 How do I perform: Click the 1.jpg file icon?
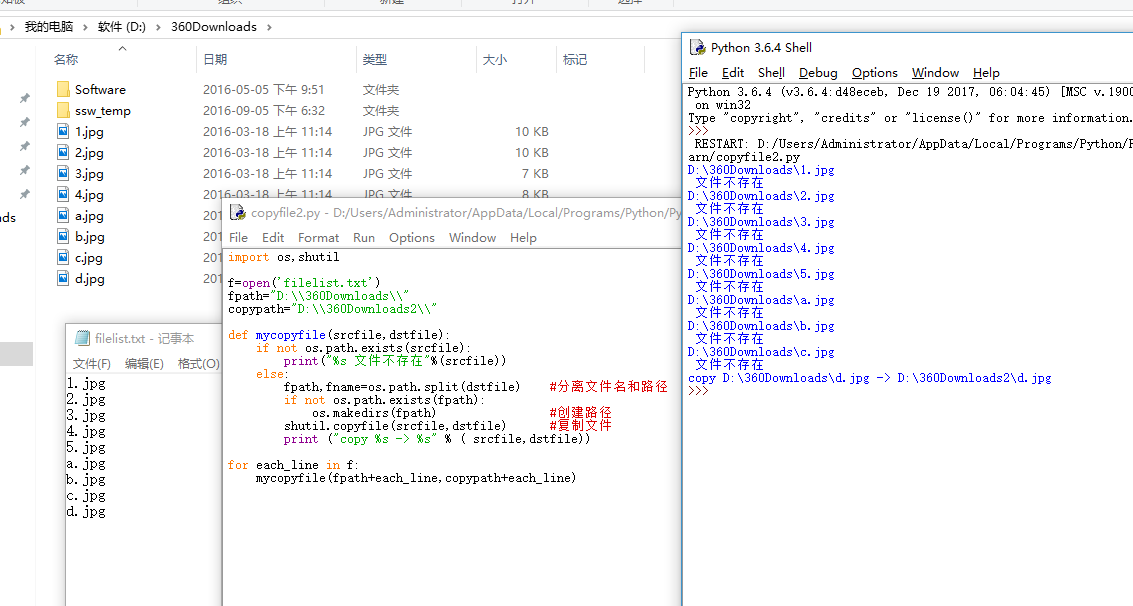click(63, 131)
